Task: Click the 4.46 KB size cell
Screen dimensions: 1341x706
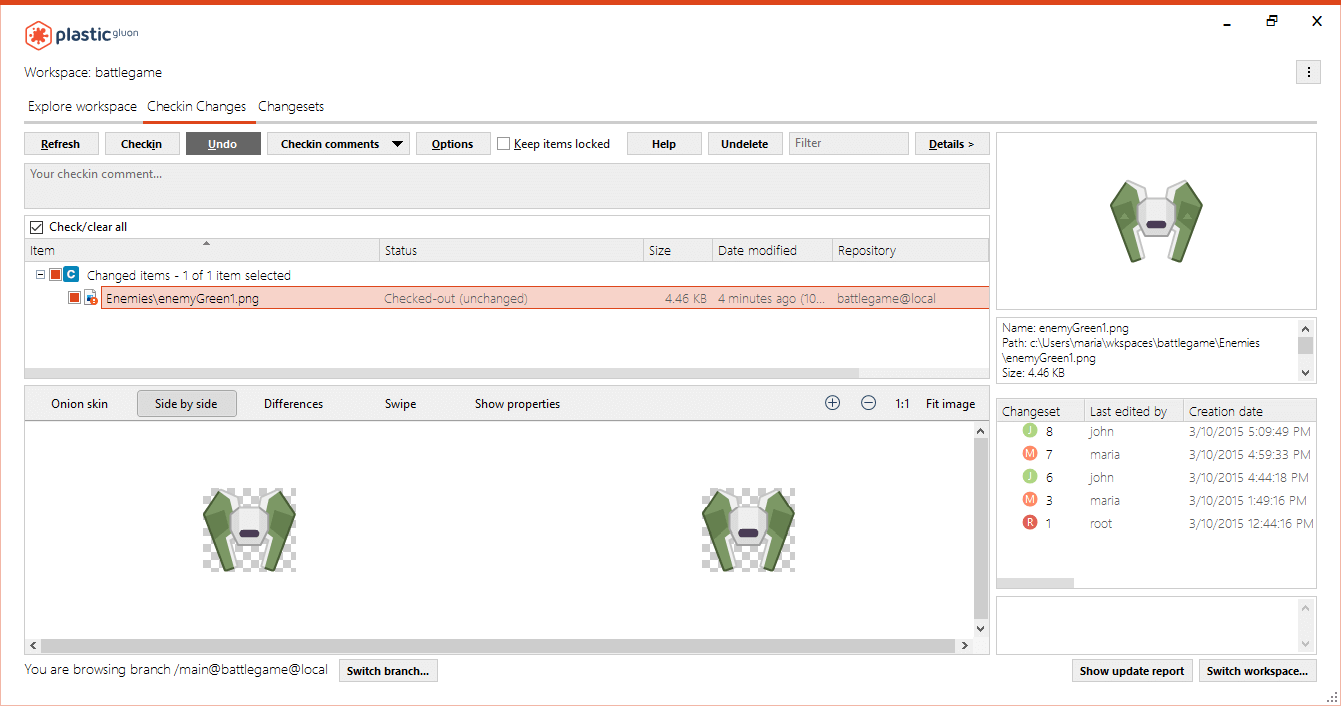Action: point(686,298)
